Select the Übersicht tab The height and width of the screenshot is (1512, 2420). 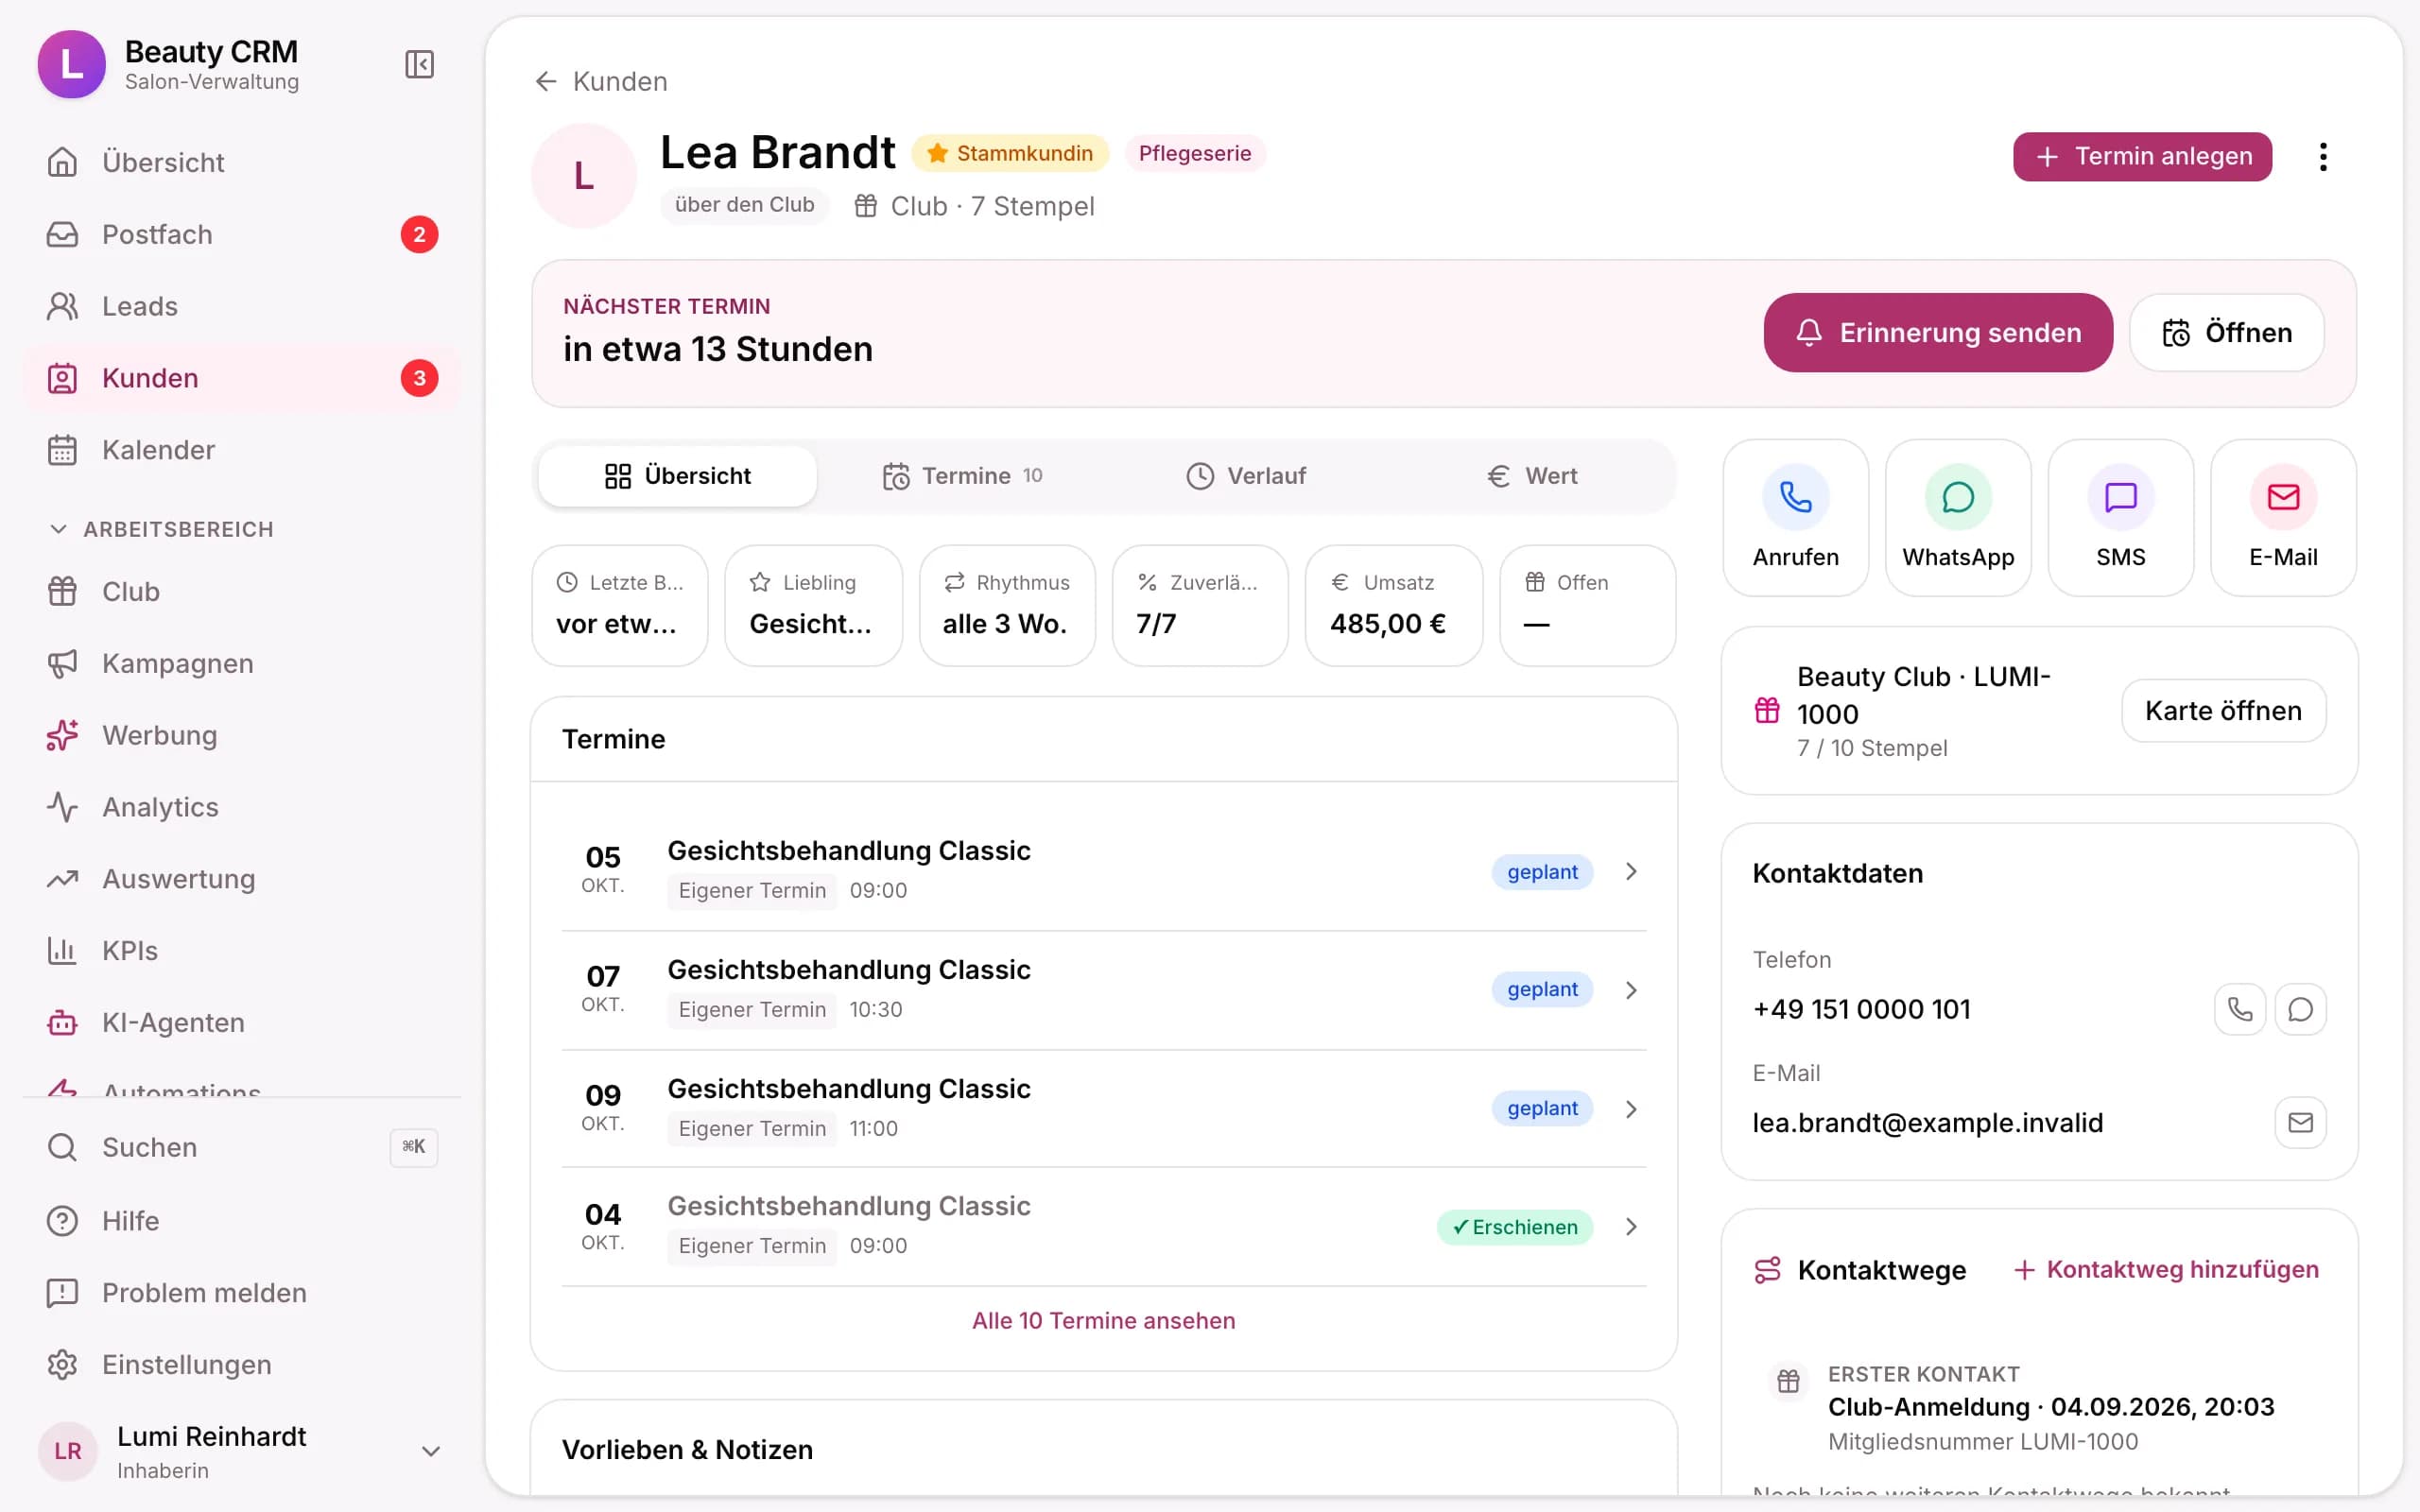677,476
